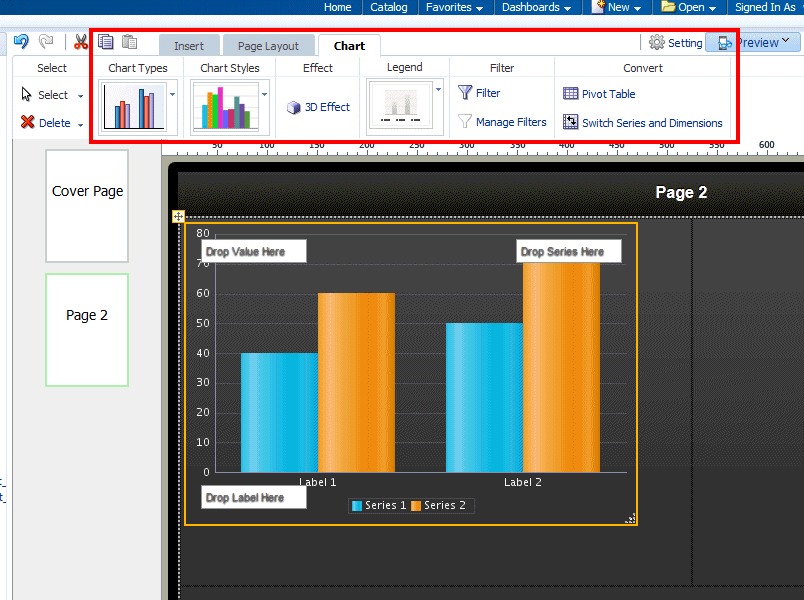
Task: Click the Drop Label Here field
Action: [x=254, y=497]
